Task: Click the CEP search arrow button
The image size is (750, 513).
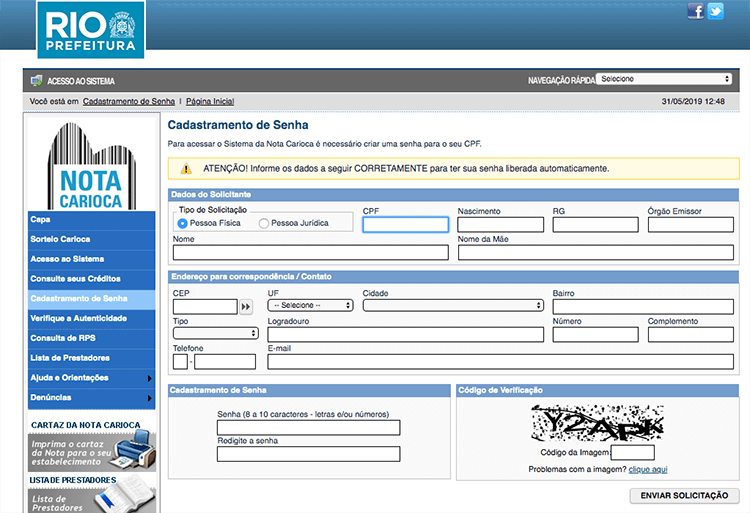Action: 246,306
